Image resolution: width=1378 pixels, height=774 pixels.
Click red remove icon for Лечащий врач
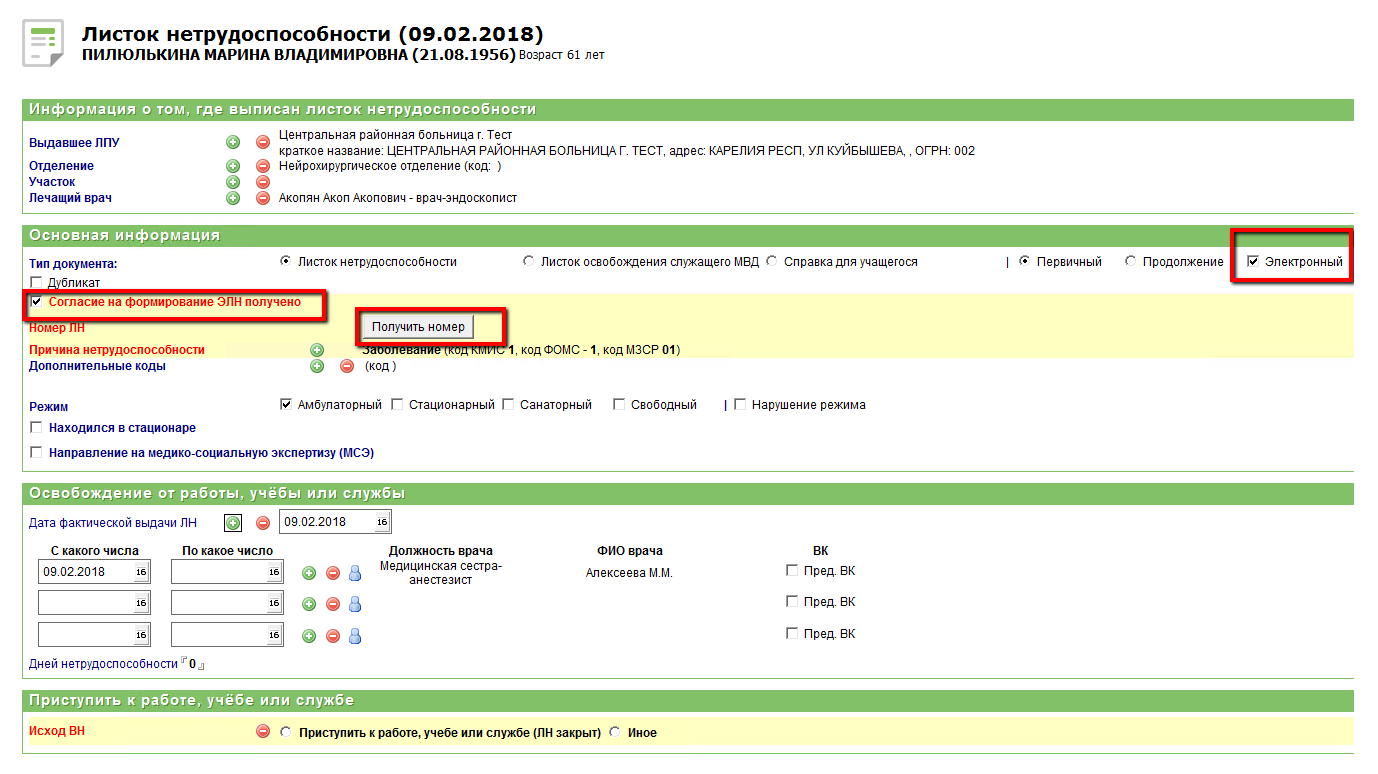click(263, 198)
